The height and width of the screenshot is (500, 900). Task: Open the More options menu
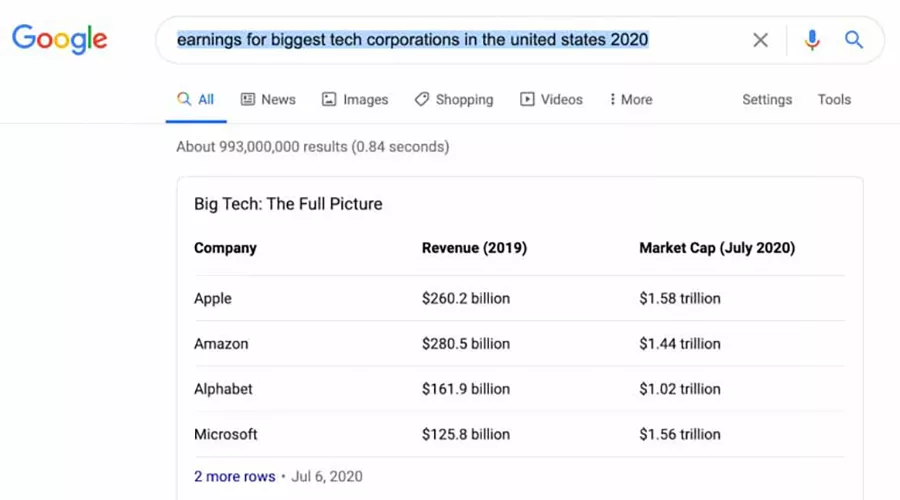[631, 99]
